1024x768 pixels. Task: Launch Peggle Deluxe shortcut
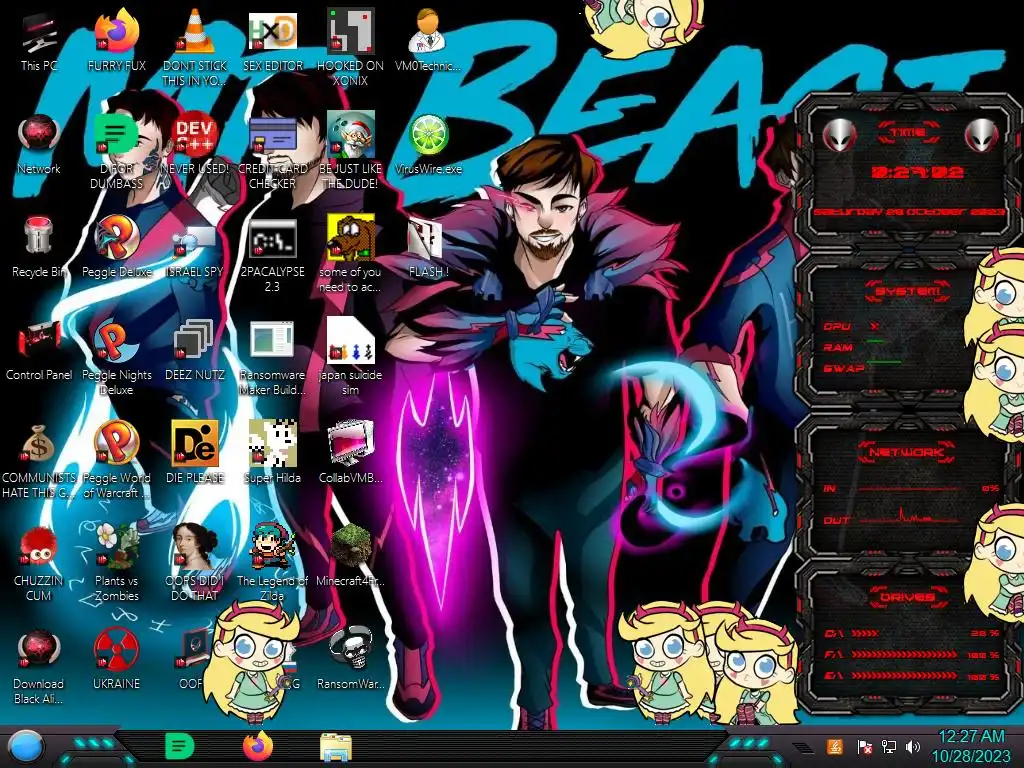tap(117, 247)
